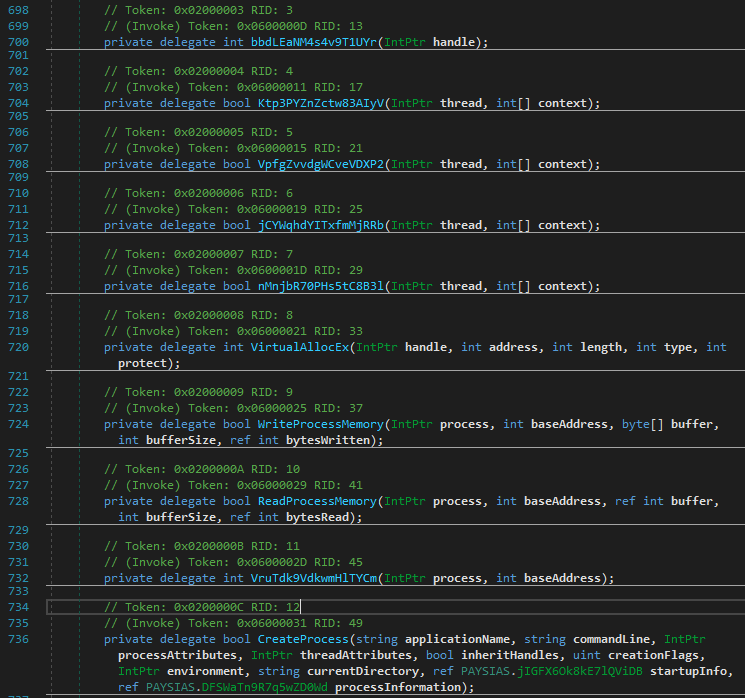Viewport: 745px width, 698px height.
Task: Select the VpfgZvvdgWCveVDXP2 delegate identifier
Action: pos(321,164)
